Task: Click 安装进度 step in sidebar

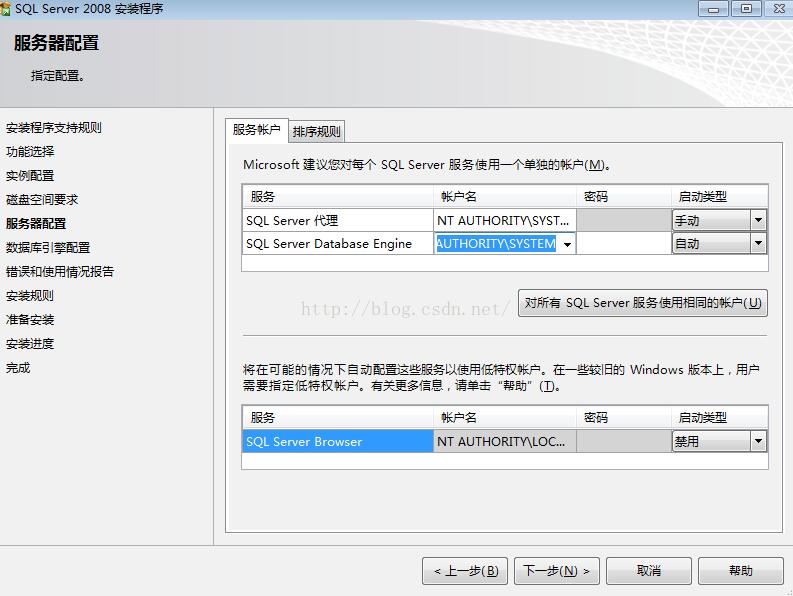Action: point(30,344)
